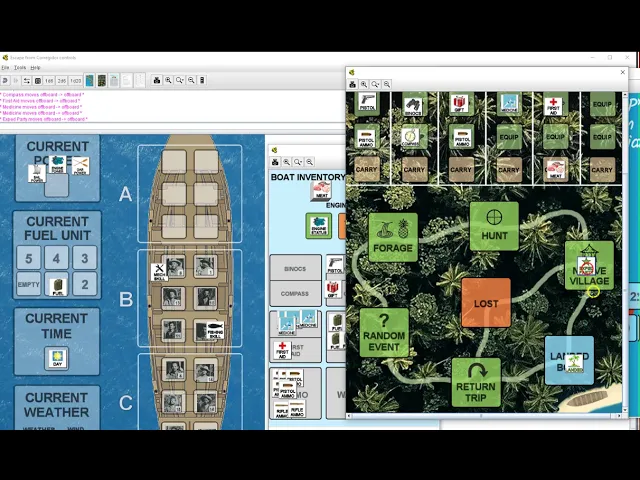Toggle the overview window icon on main toolbar

coord(202,80)
